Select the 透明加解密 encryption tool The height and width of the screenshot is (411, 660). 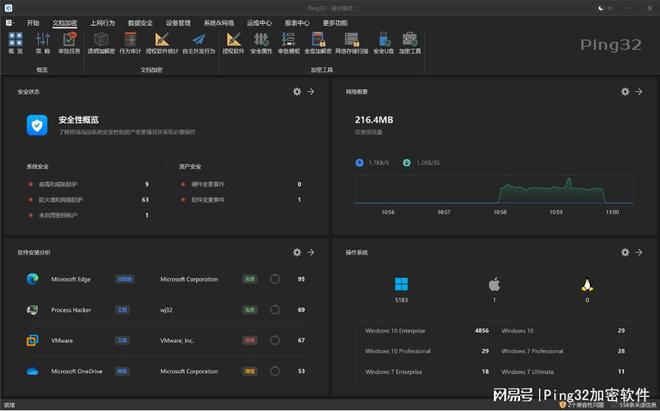[x=101, y=41]
